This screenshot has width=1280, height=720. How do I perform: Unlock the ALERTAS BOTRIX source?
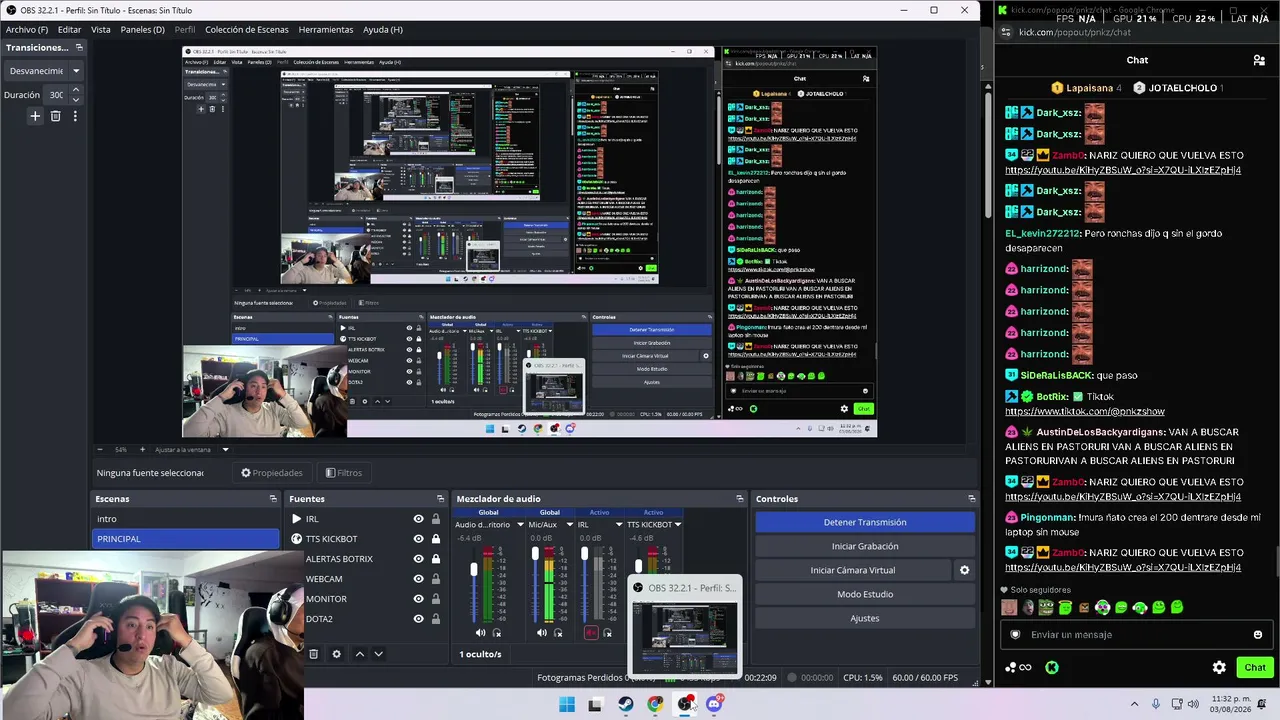pos(436,559)
